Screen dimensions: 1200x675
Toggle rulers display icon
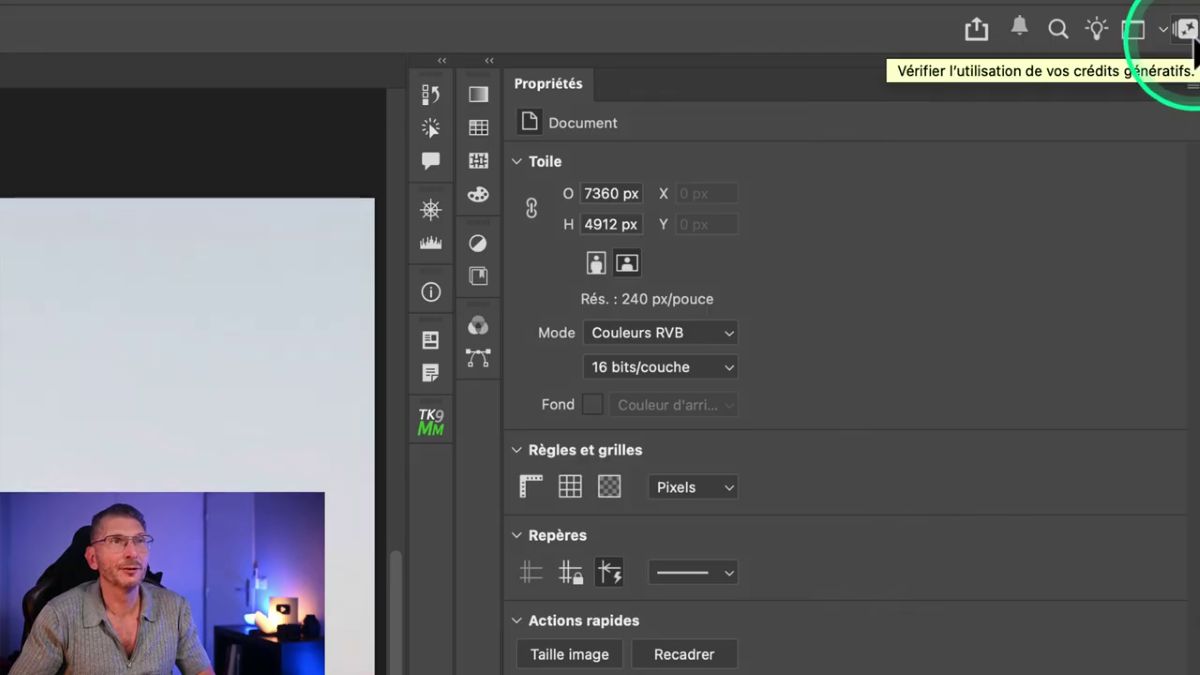tap(531, 487)
